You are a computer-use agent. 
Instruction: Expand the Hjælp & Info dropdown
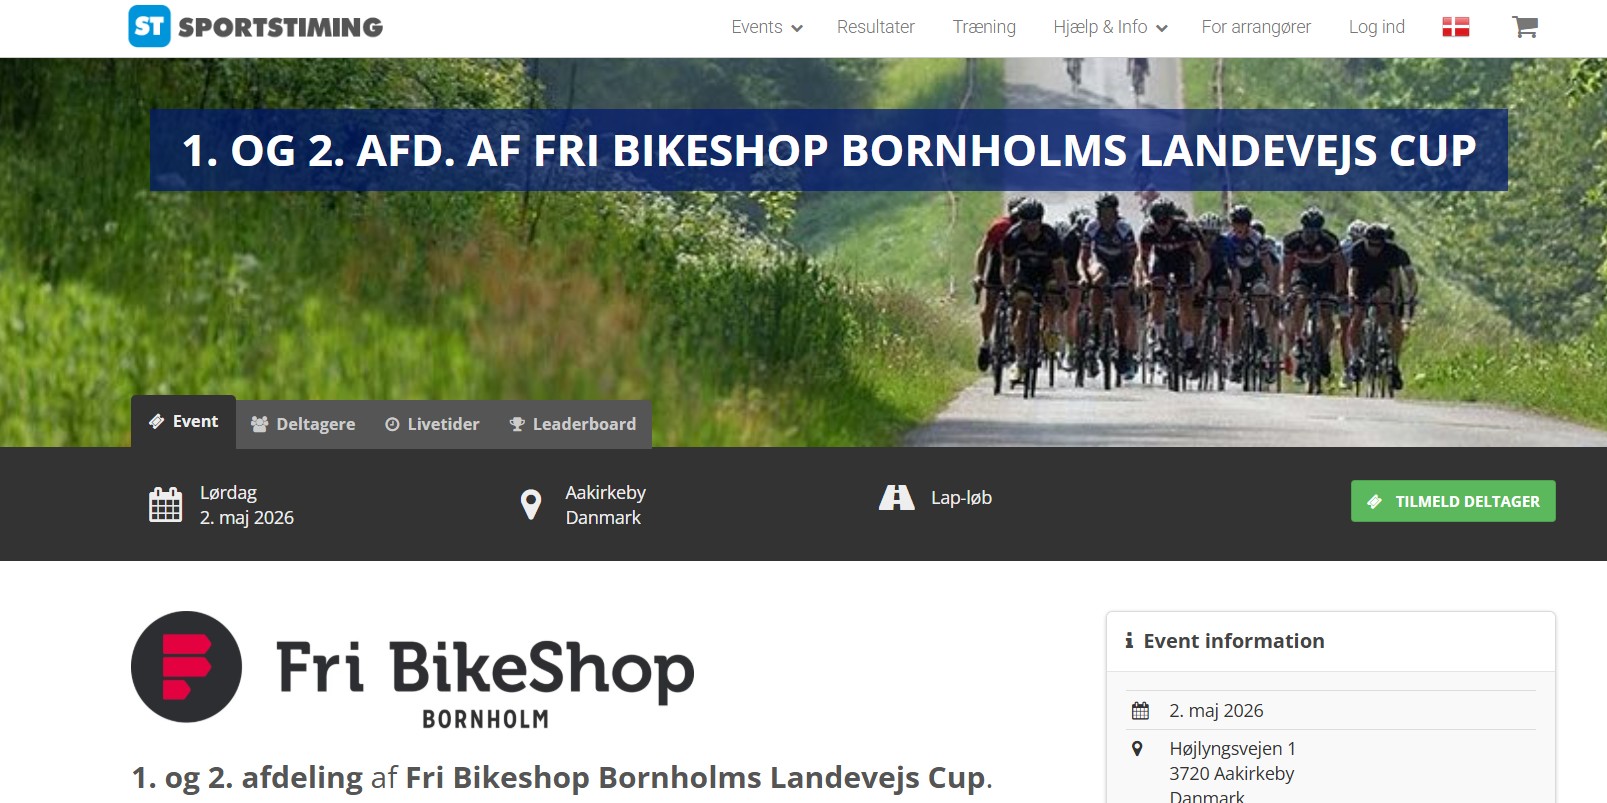point(1110,27)
